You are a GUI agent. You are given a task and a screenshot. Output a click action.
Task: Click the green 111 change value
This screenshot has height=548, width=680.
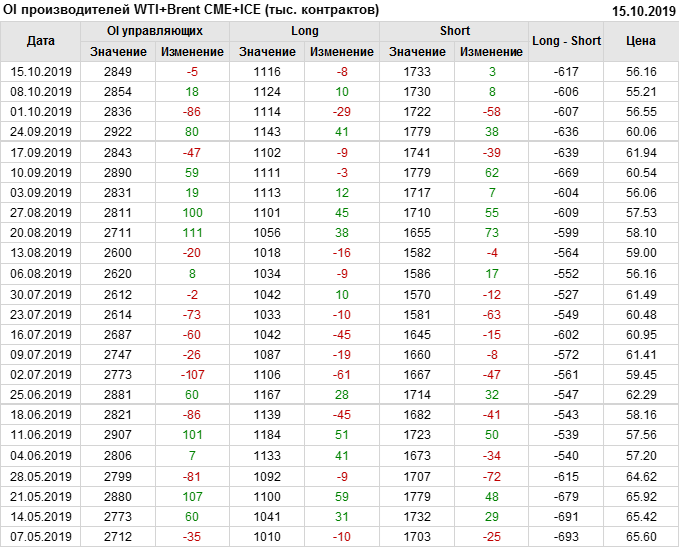(x=192, y=232)
